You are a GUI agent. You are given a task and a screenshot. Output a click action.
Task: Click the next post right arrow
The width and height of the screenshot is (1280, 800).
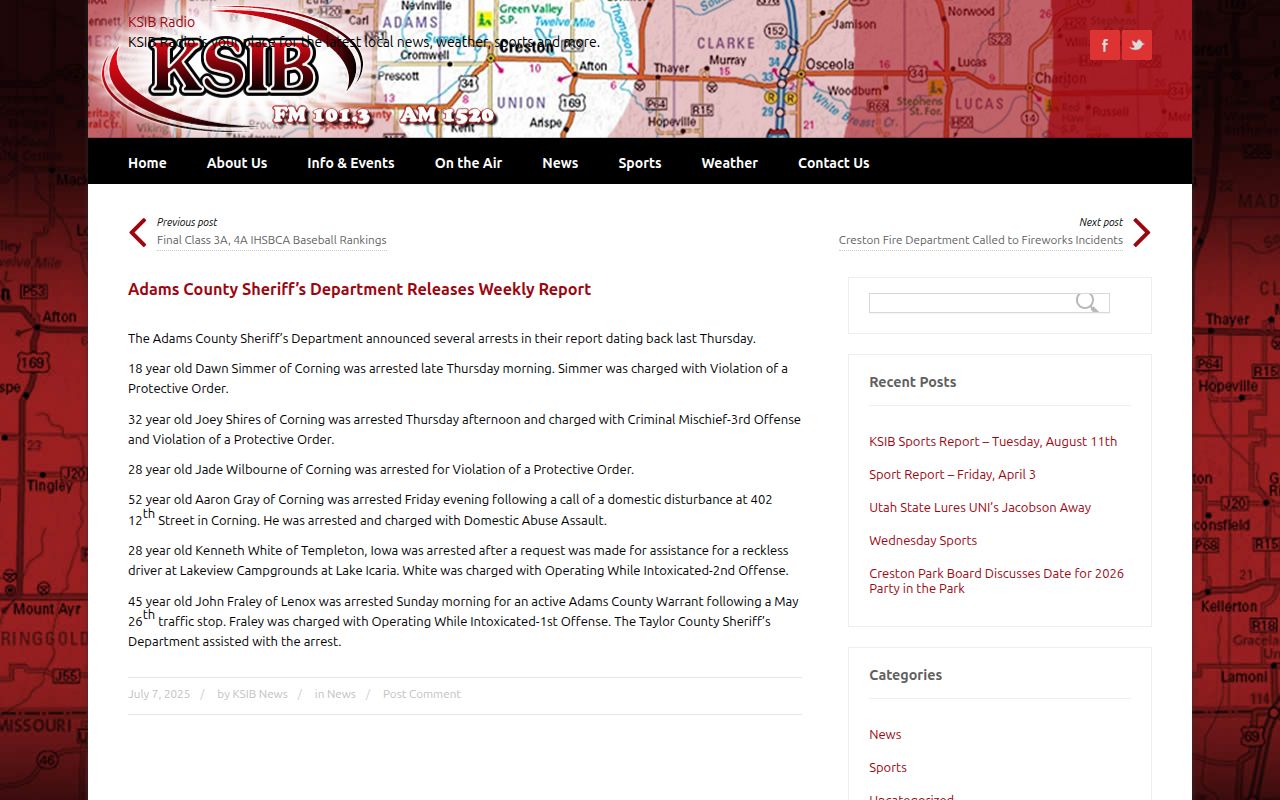[1142, 232]
